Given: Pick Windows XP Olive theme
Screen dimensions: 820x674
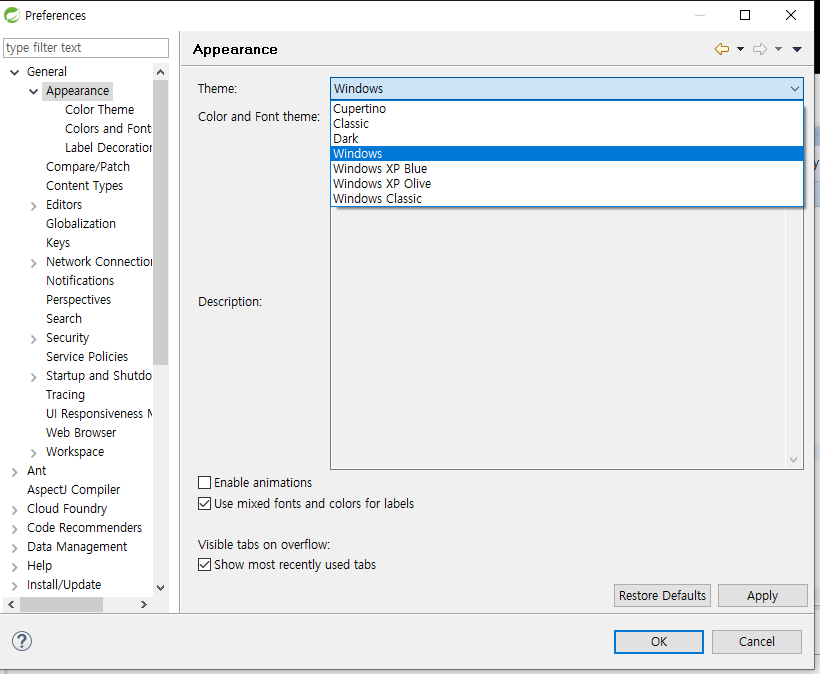Looking at the screenshot, I should click(x=567, y=184).
